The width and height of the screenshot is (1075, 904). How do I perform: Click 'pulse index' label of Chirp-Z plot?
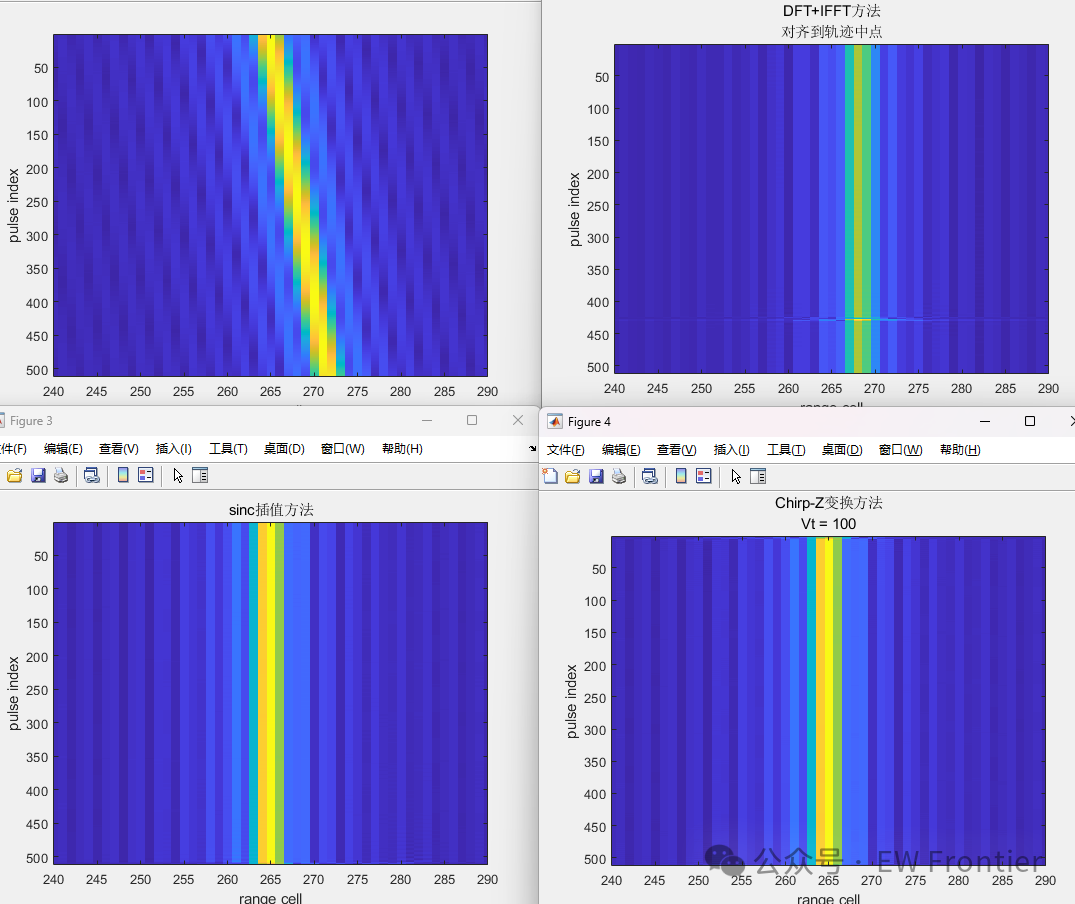pyautogui.click(x=572, y=701)
